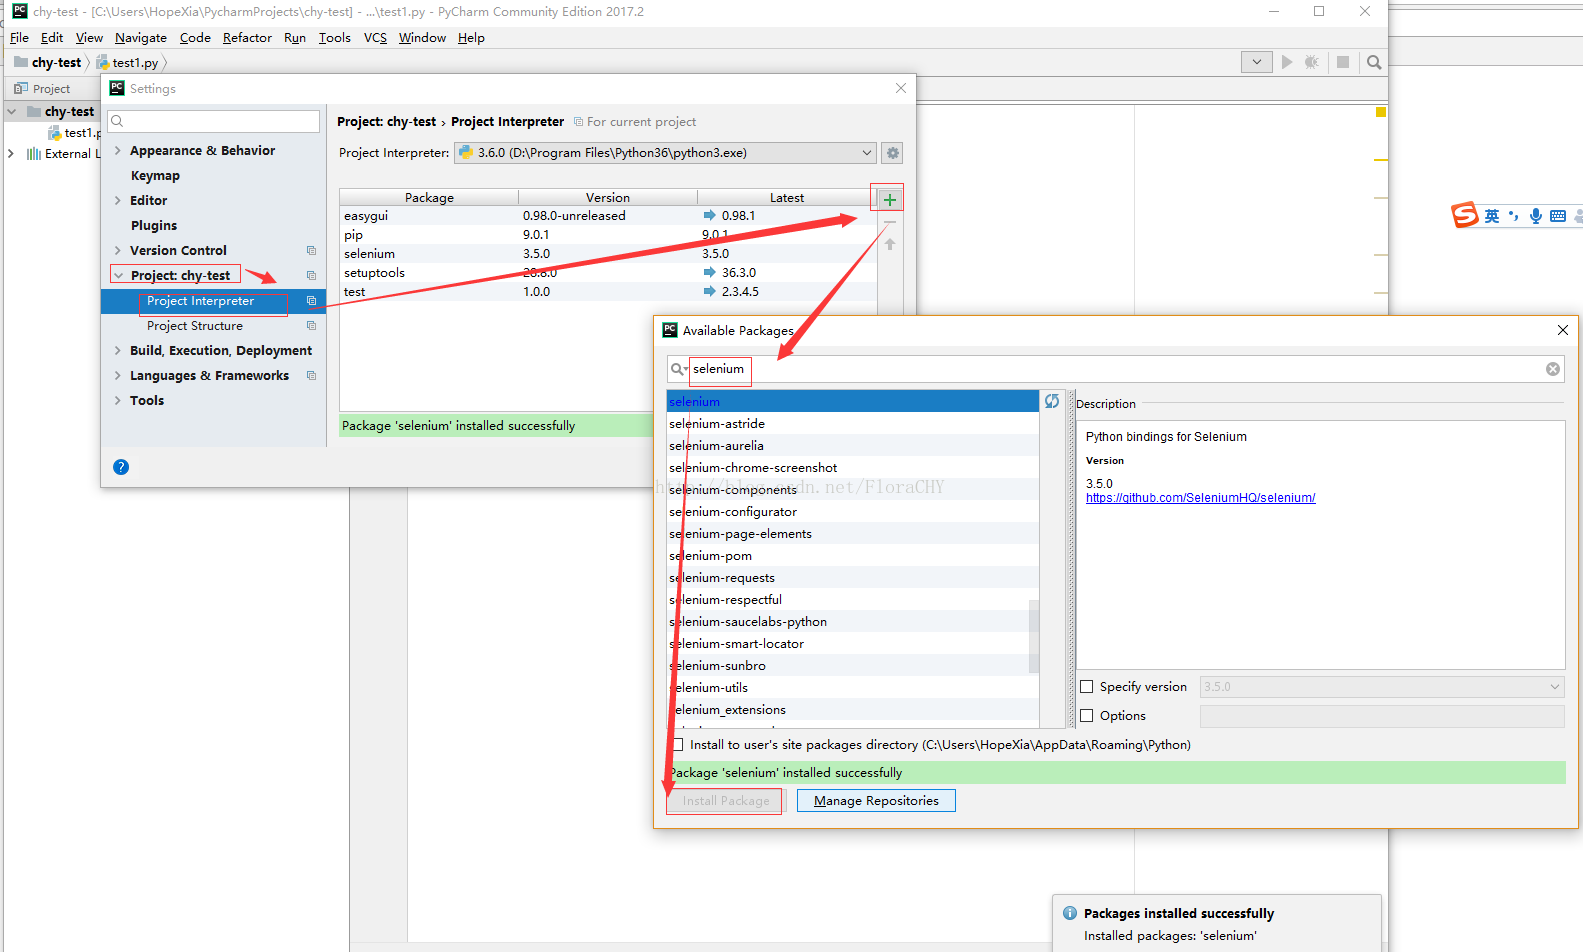Screen dimensions: 1583x952
Task: Click the reload package list icon
Action: tap(1052, 401)
